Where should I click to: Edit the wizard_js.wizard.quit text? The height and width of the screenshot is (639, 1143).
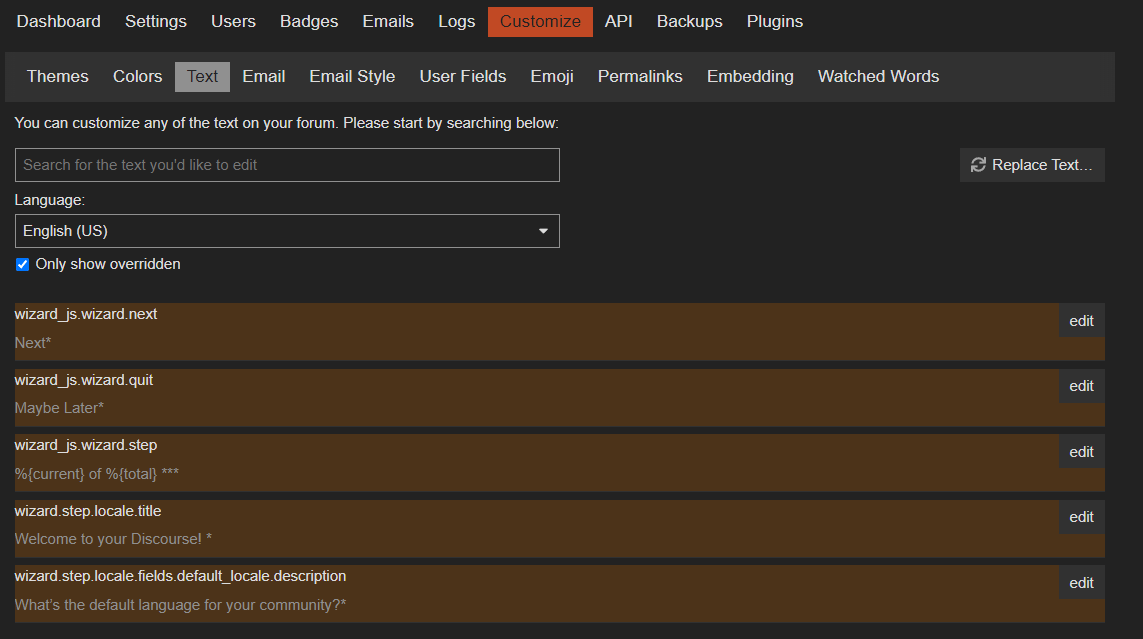pyautogui.click(x=1081, y=386)
